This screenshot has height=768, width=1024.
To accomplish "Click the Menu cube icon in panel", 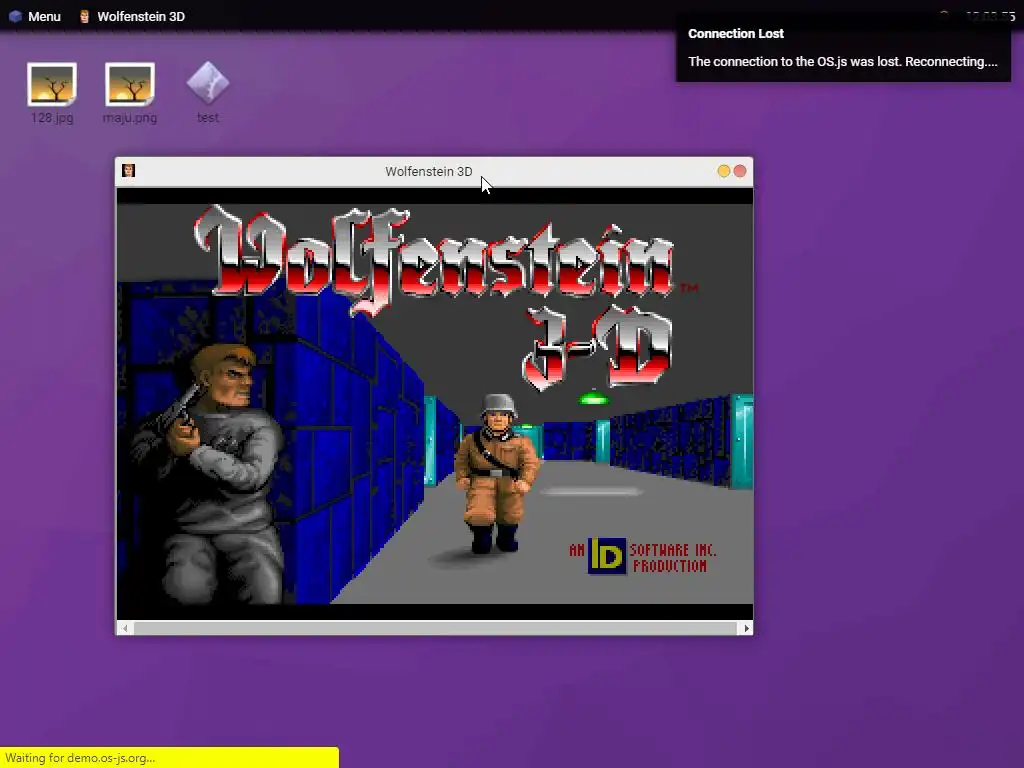I will tap(15, 16).
